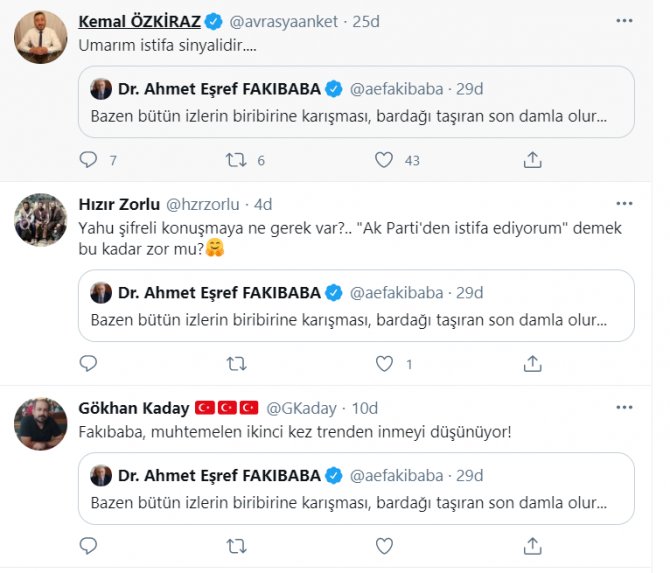Retweet Gökhan Kaday's tweet
The image size is (670, 573).
coord(236,546)
